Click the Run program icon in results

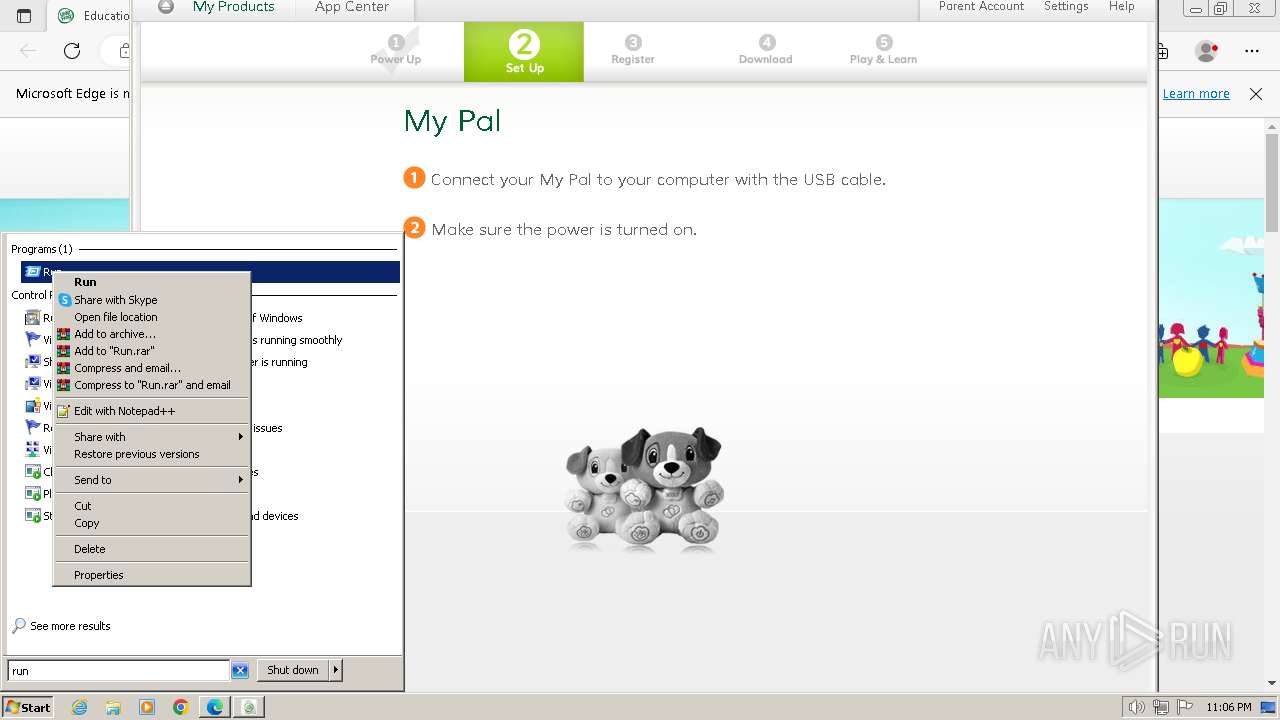(x=33, y=272)
